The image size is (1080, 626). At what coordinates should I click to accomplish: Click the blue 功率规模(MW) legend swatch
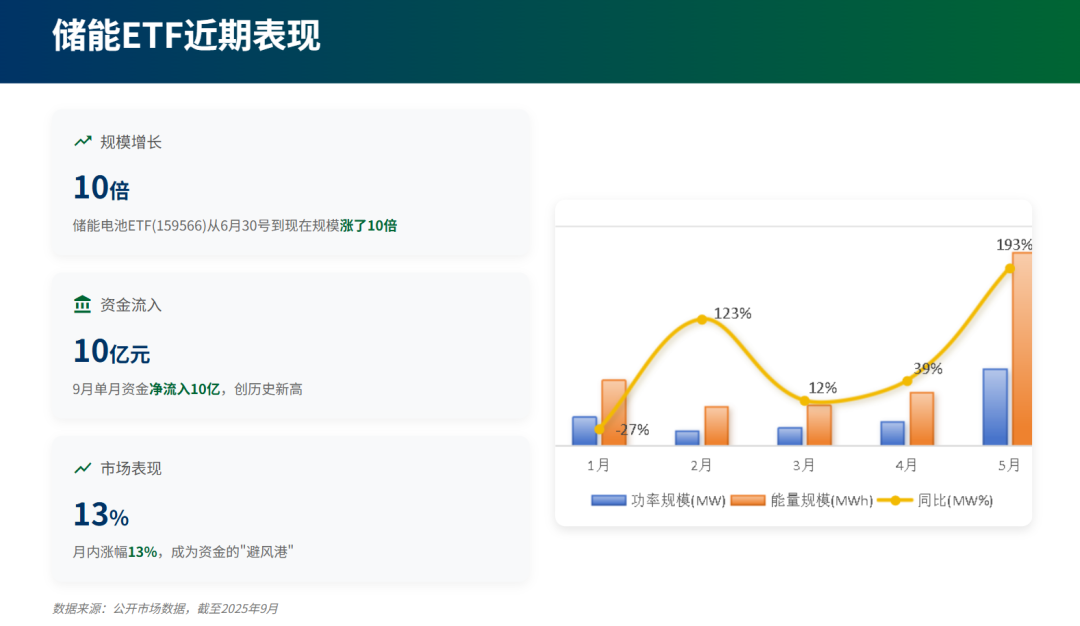pyautogui.click(x=608, y=500)
